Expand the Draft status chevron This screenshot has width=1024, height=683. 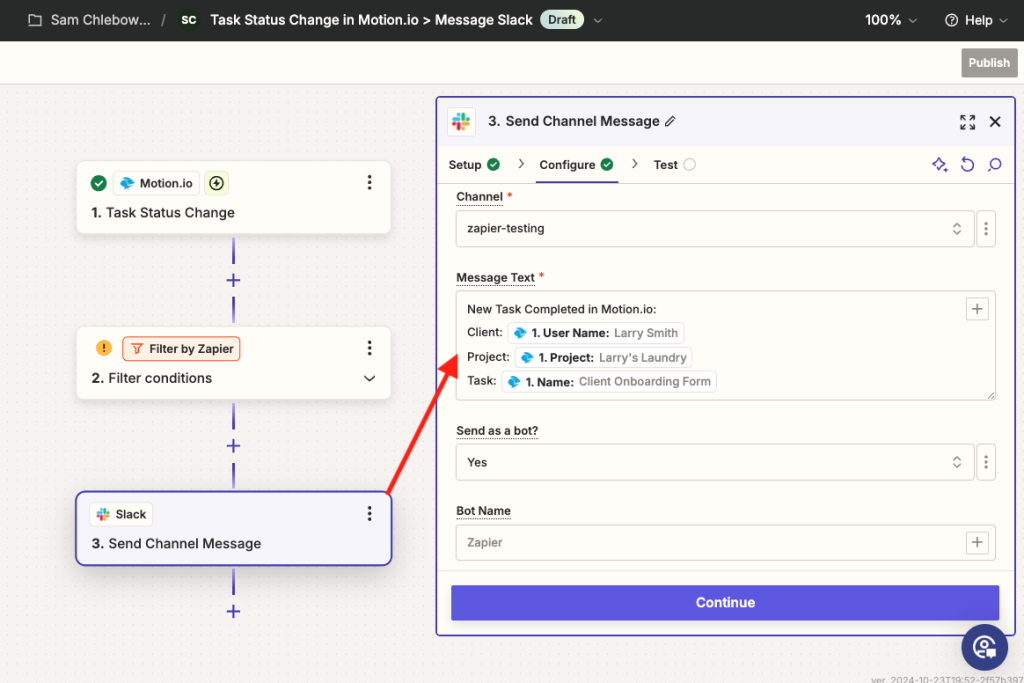[x=598, y=20]
